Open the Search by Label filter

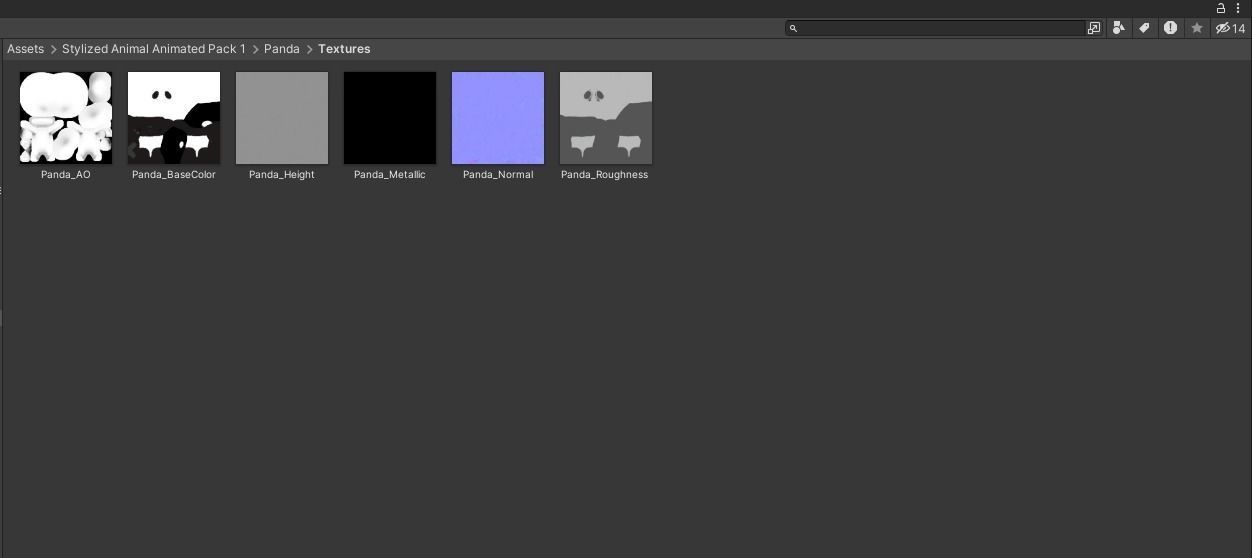(x=1145, y=28)
